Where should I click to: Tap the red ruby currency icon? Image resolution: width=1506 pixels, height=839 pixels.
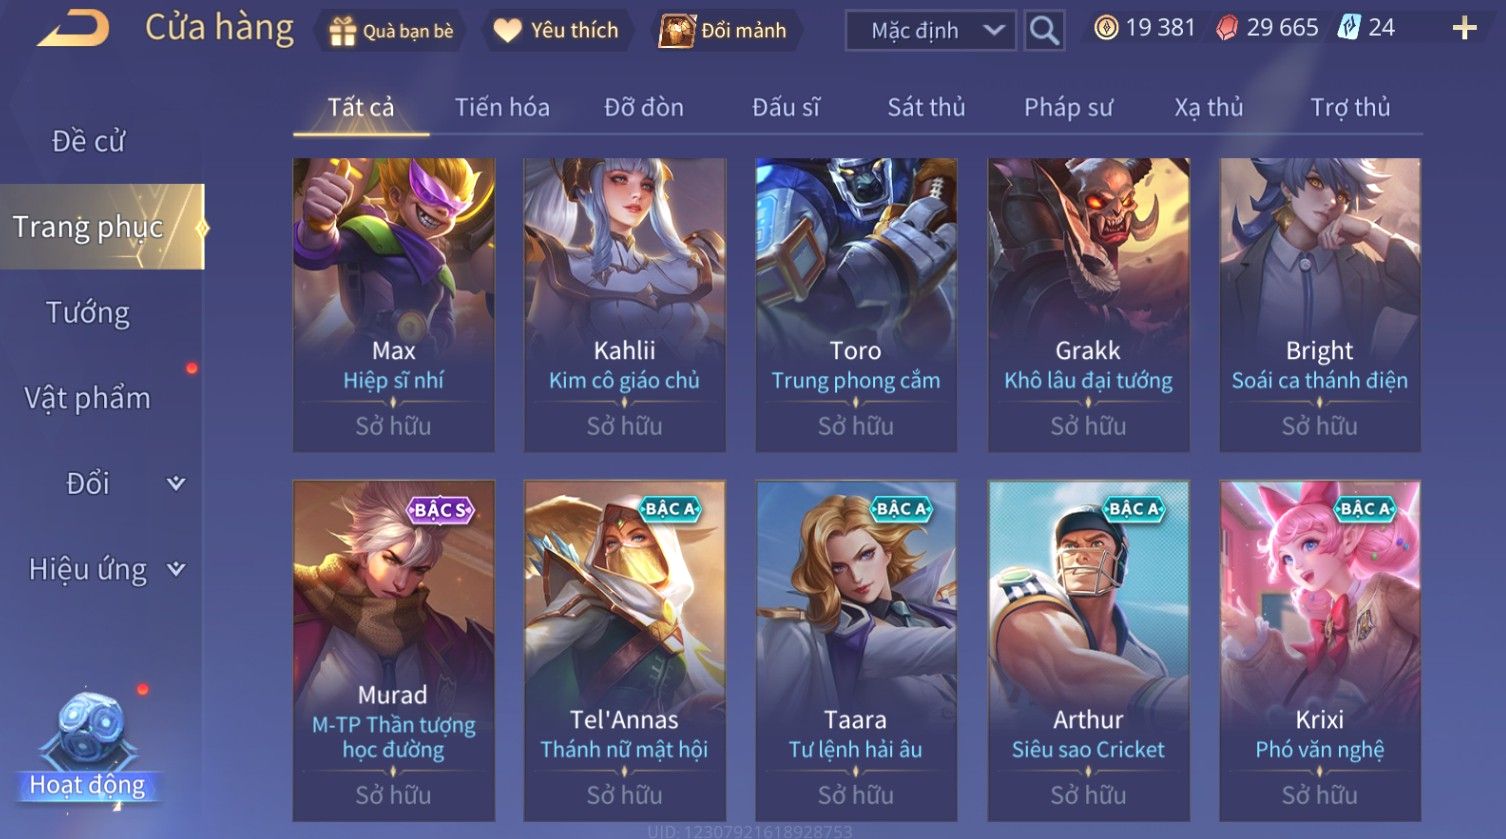tap(1226, 28)
